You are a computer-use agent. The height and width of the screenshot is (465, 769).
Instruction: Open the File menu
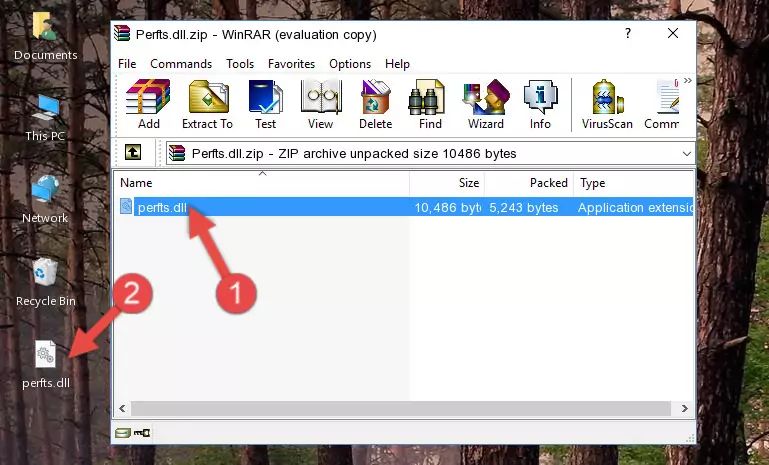point(127,64)
